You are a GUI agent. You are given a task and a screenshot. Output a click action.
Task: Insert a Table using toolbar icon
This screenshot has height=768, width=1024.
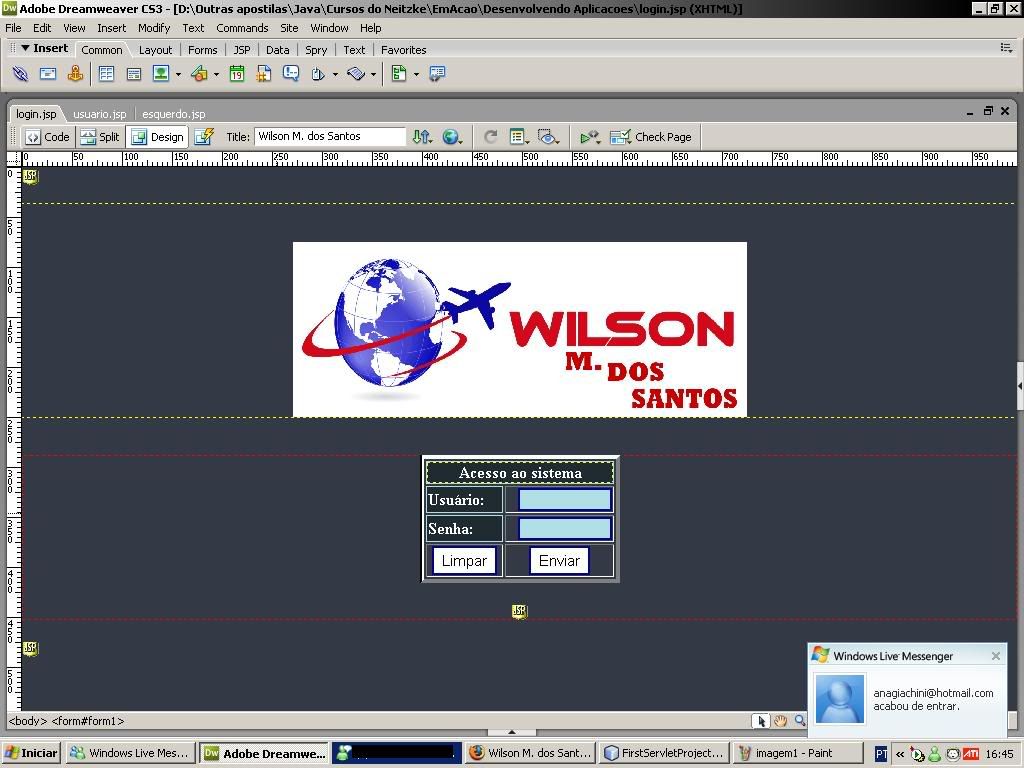(x=106, y=74)
